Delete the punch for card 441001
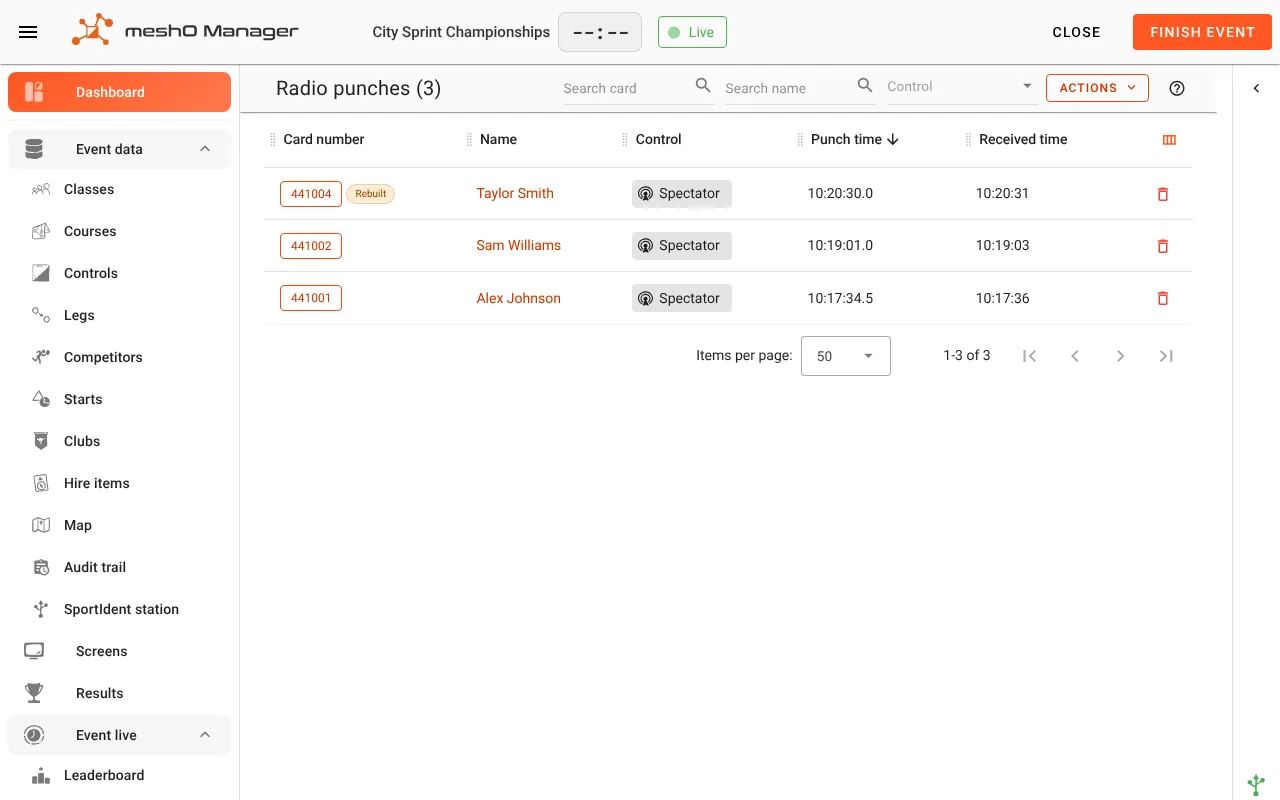Viewport: 1280px width, 800px height. 1162,298
